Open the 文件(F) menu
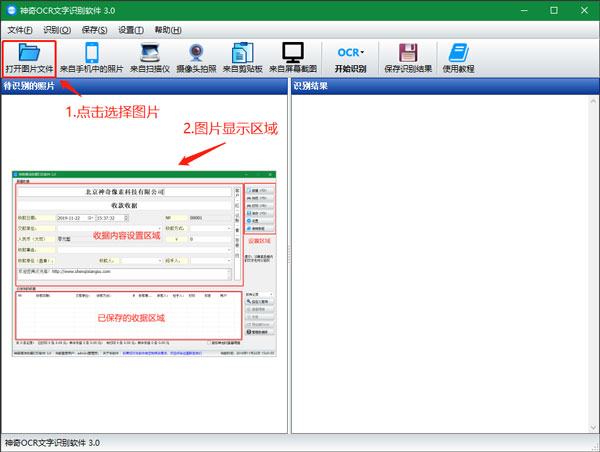The height and width of the screenshot is (452, 600). 20,30
